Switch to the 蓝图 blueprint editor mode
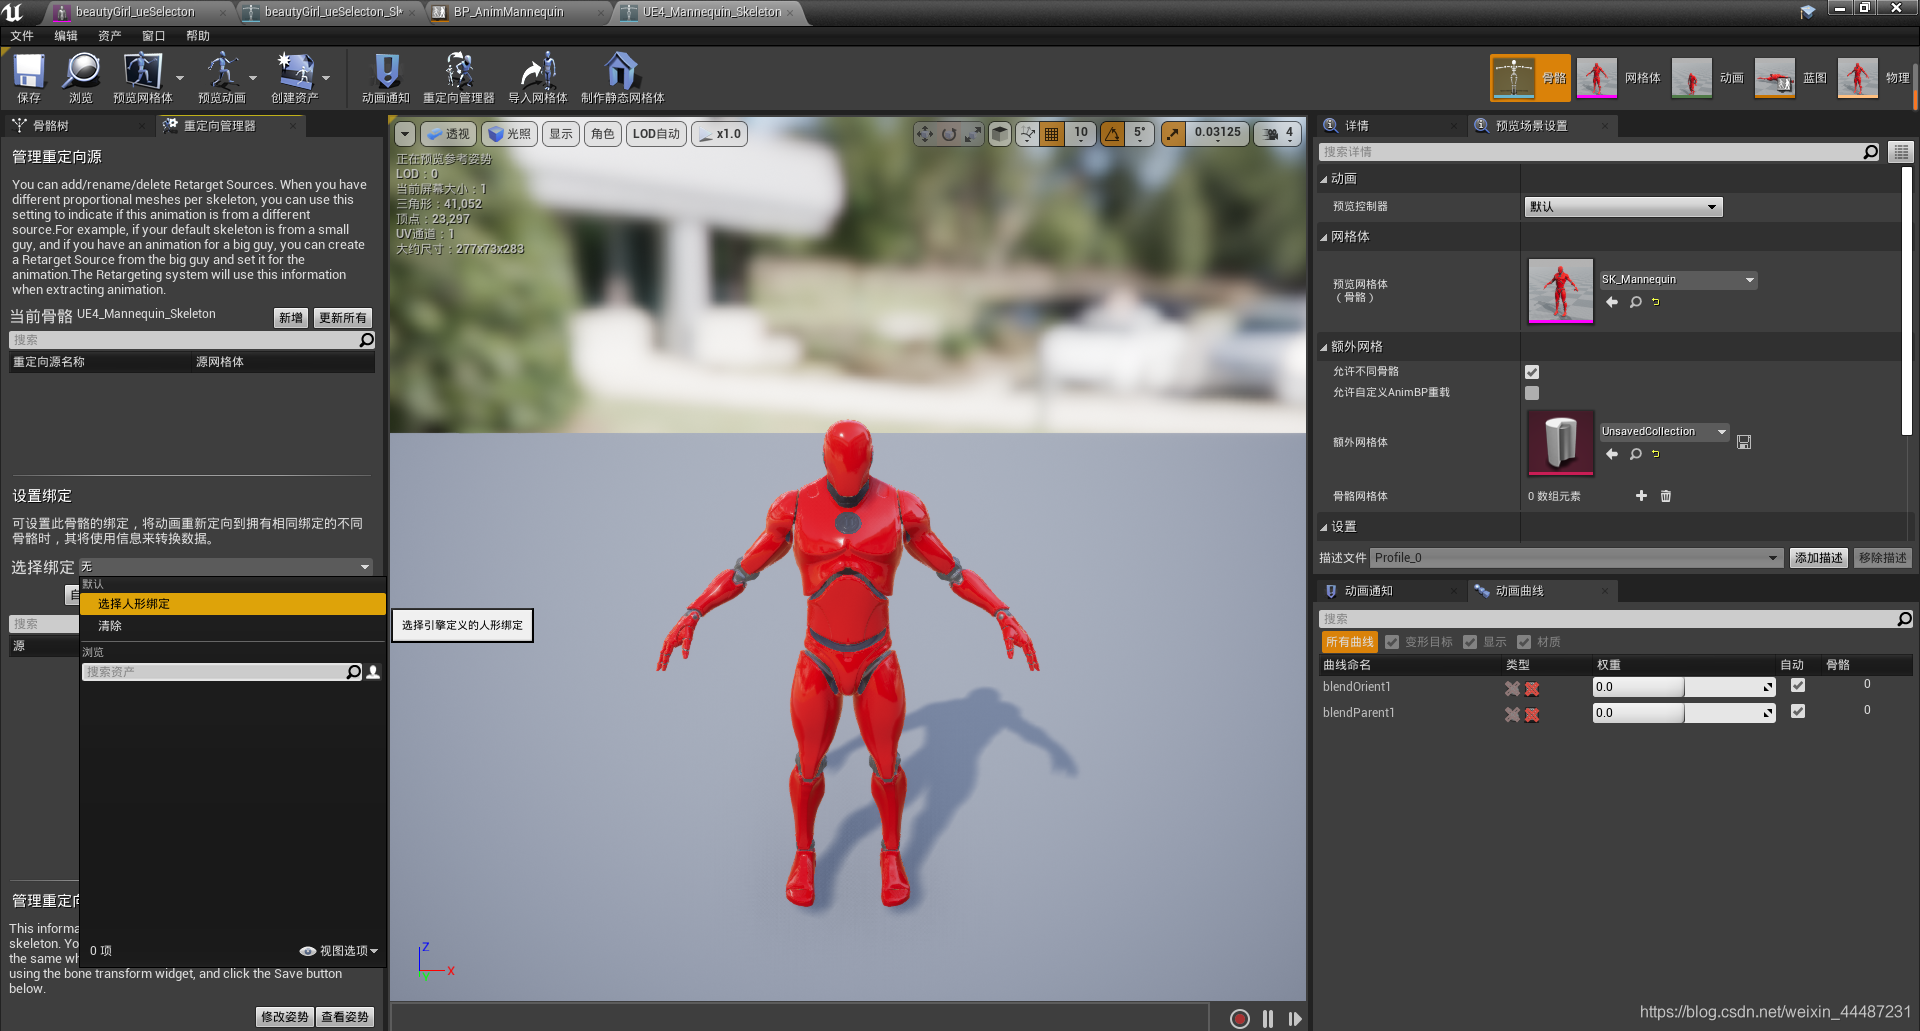 coord(1792,78)
